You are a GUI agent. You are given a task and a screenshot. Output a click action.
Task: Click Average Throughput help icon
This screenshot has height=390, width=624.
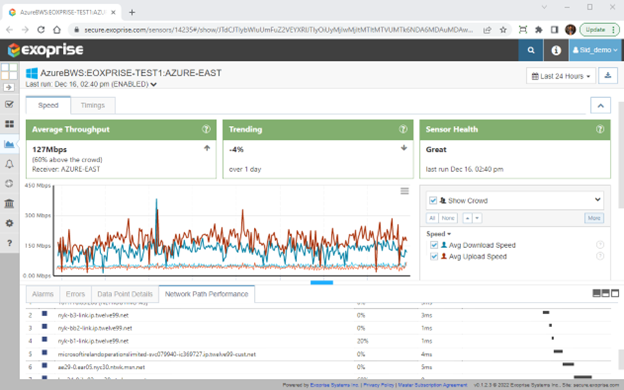pos(206,129)
